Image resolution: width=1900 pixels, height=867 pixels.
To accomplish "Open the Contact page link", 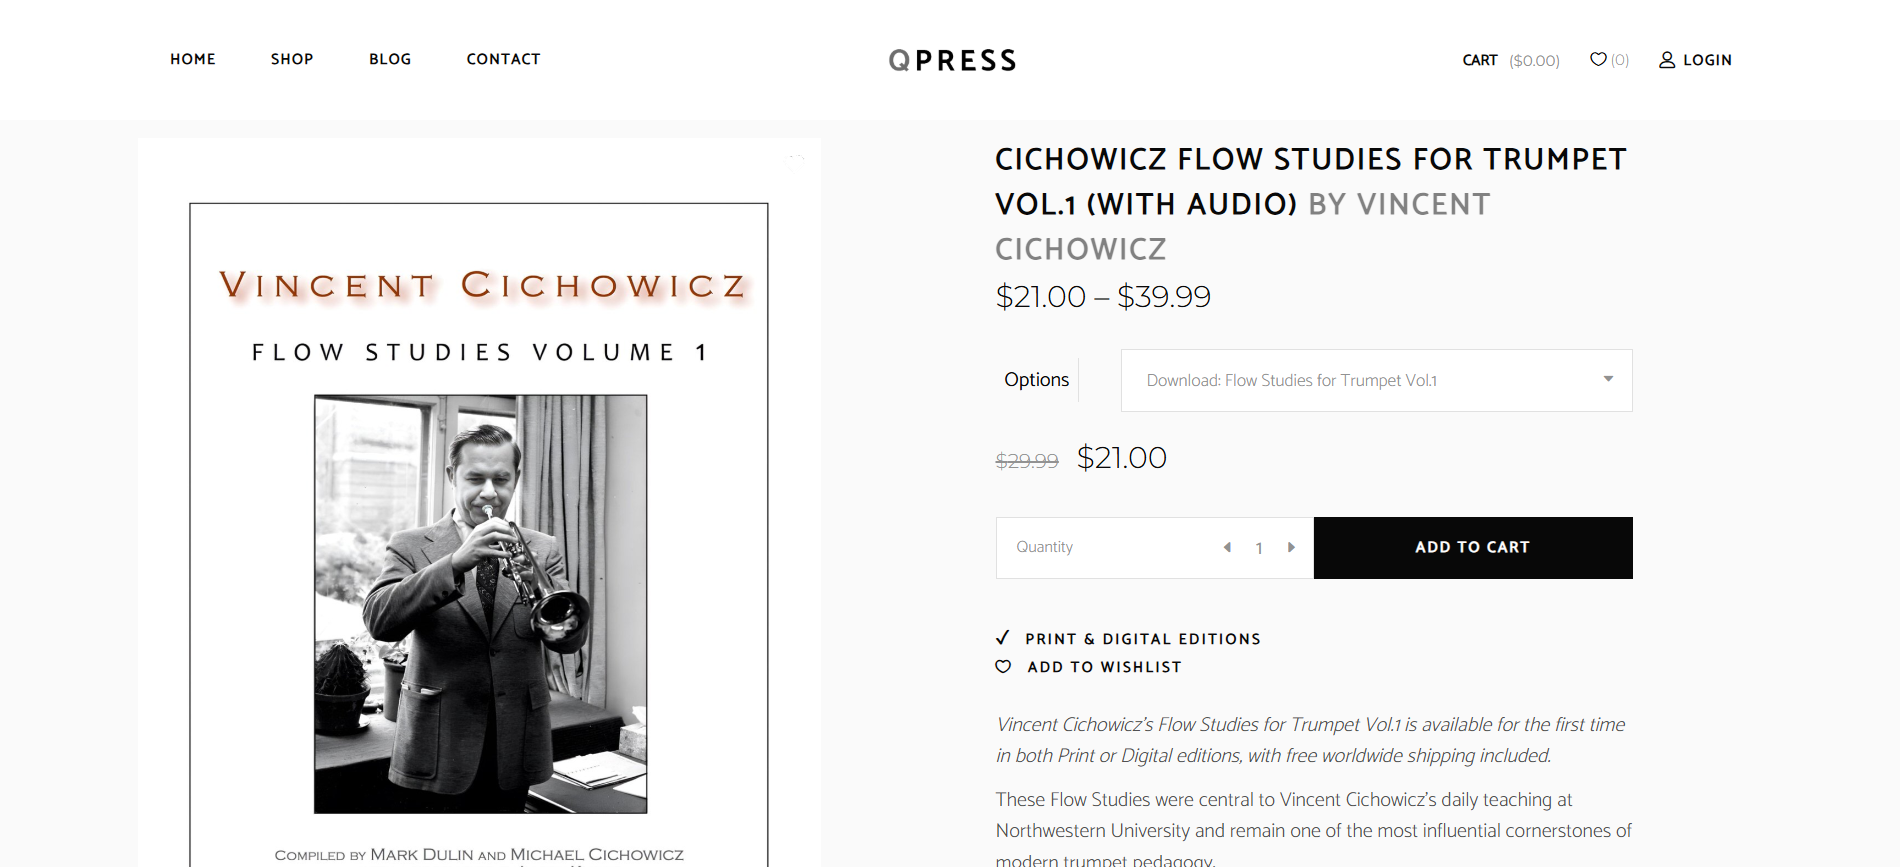I will 503,59.
